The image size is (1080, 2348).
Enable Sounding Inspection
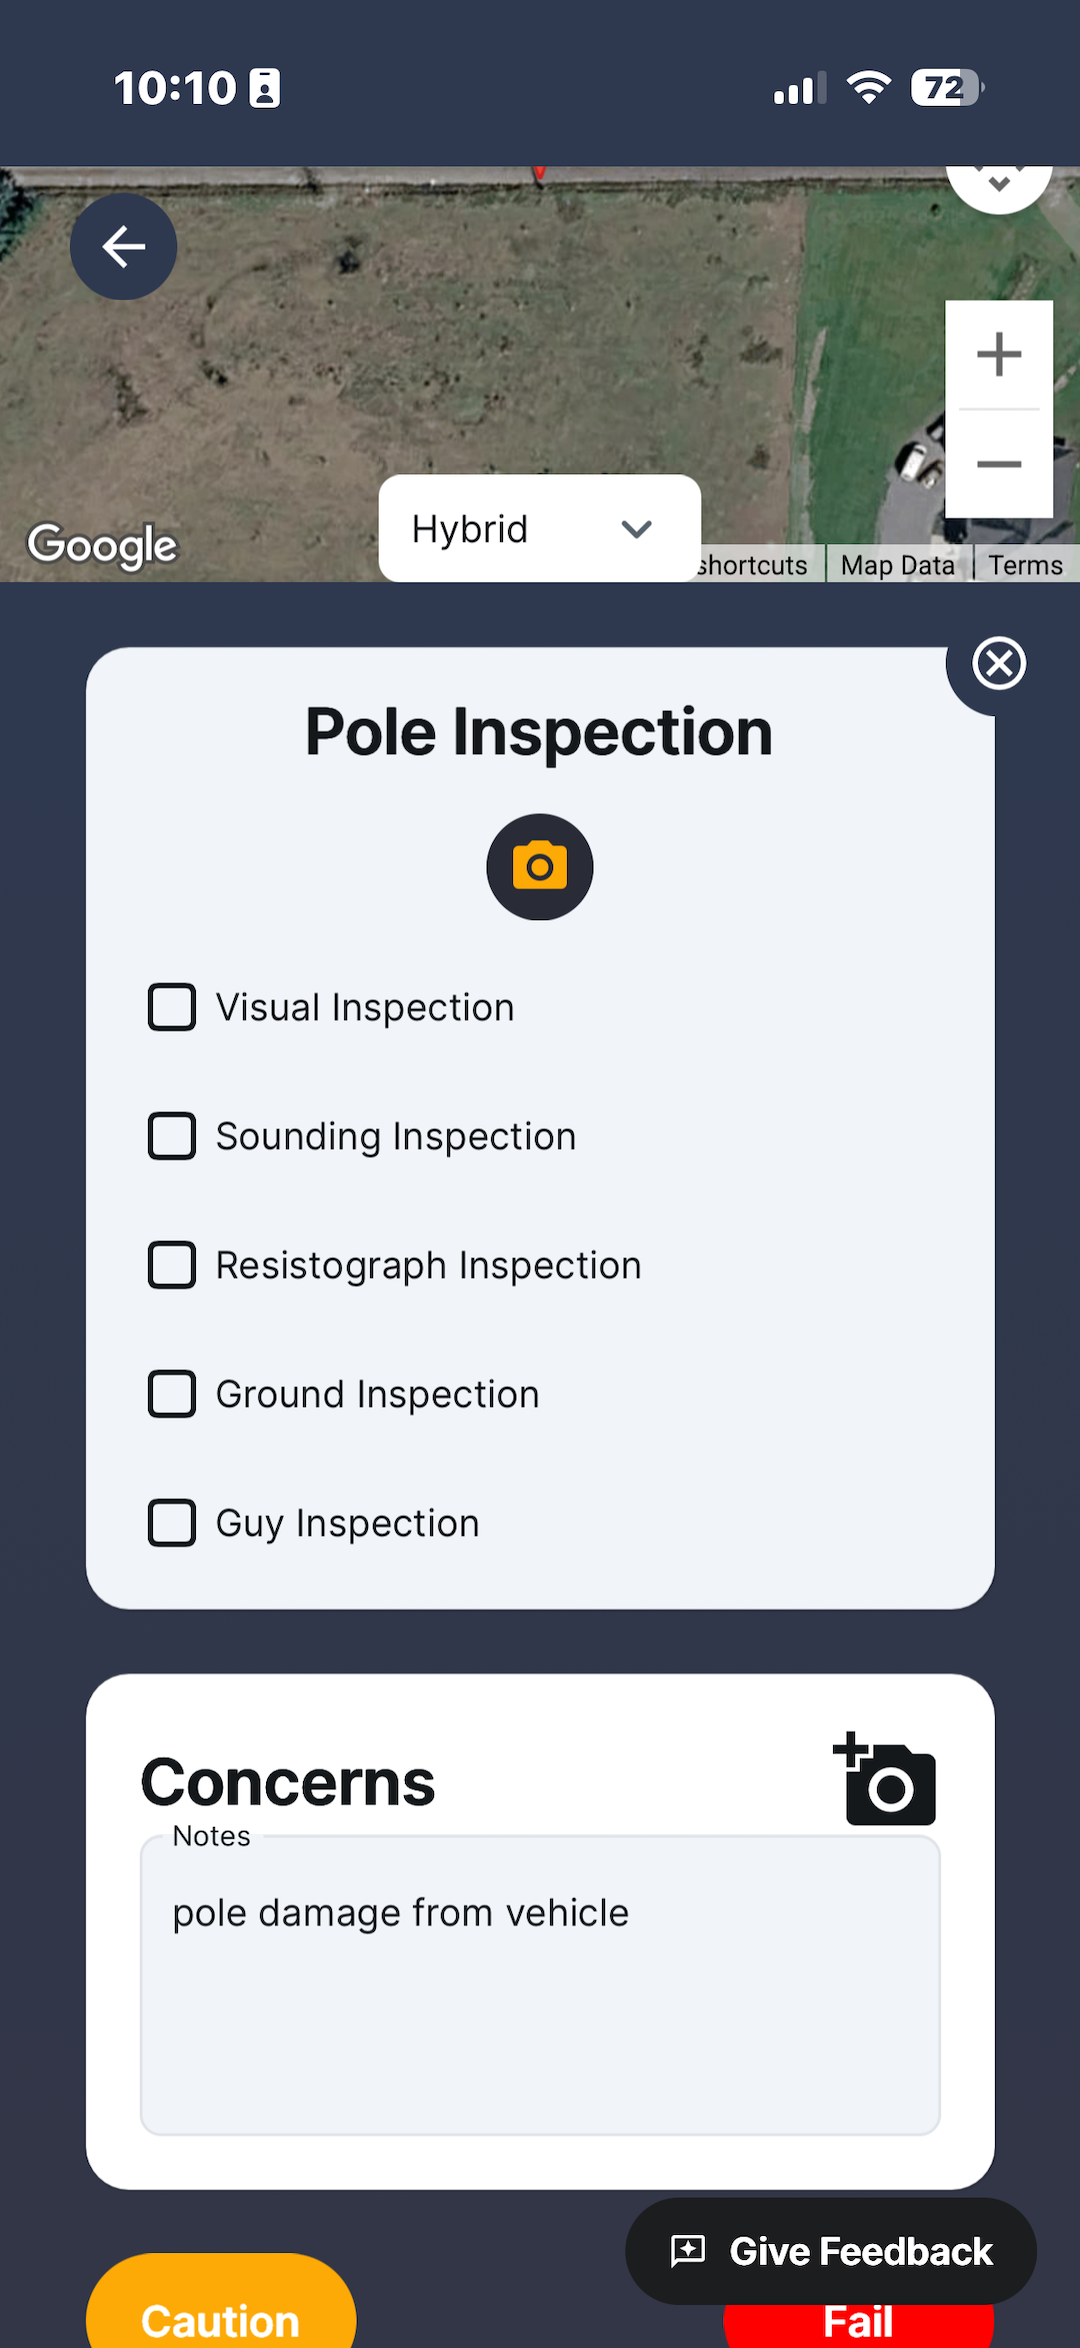tap(172, 1136)
